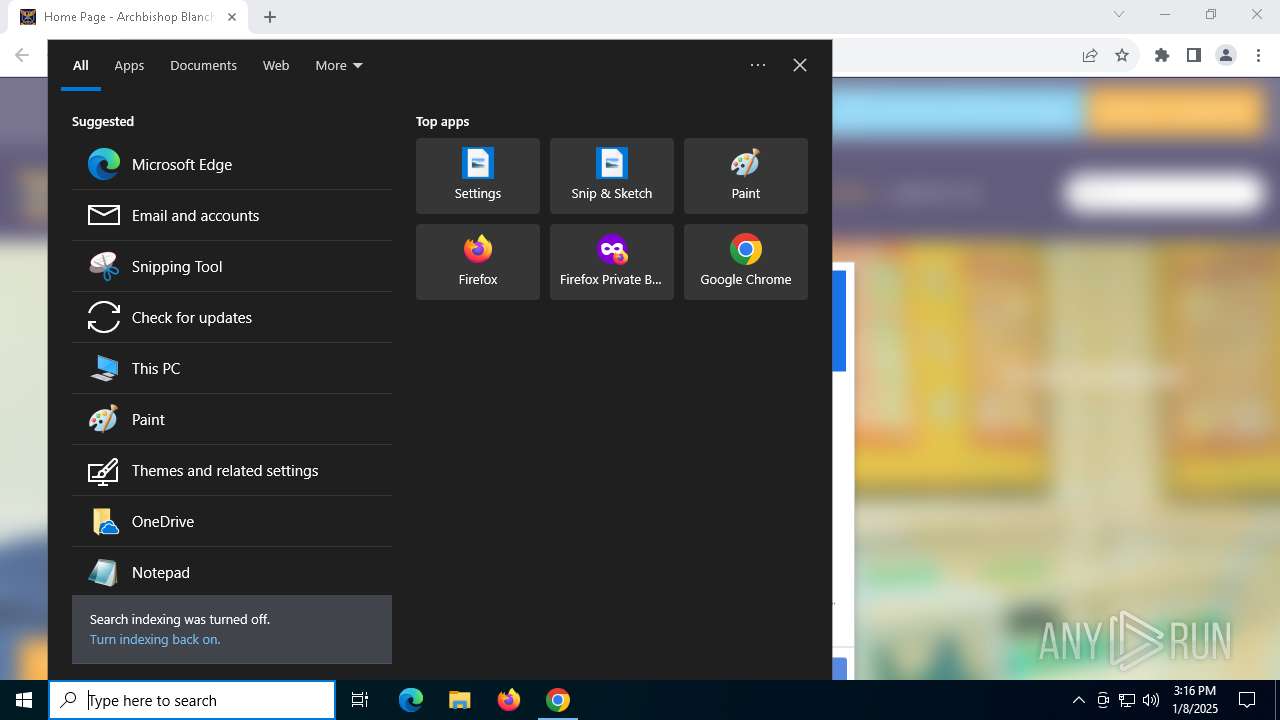Open Settings tile in Top apps

(478, 176)
